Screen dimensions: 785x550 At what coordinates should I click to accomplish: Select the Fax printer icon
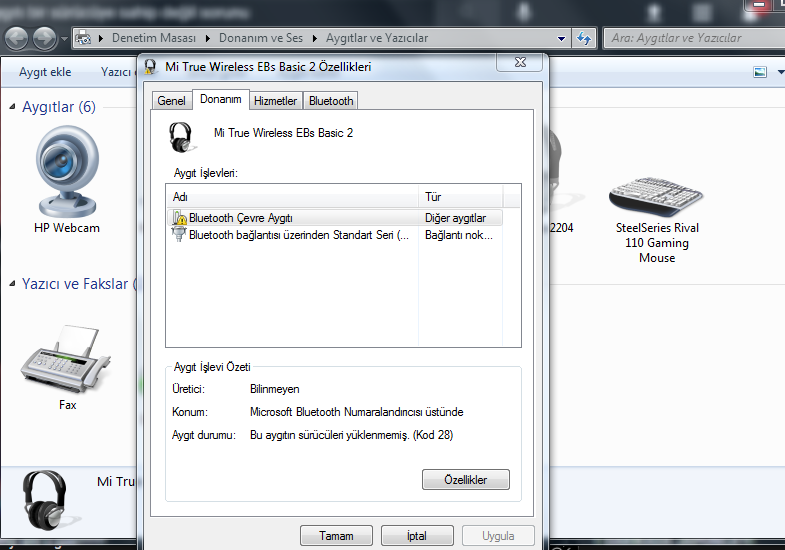pyautogui.click(x=66, y=359)
